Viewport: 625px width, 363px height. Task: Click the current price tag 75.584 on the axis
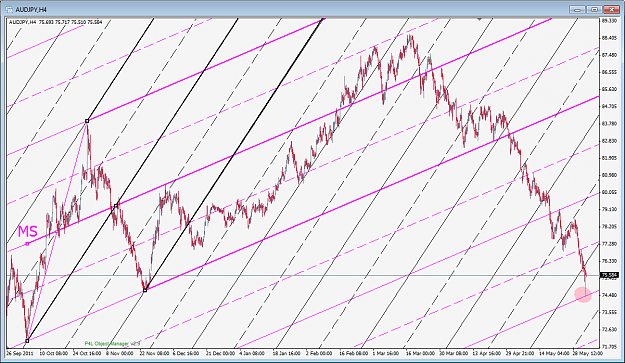610,275
